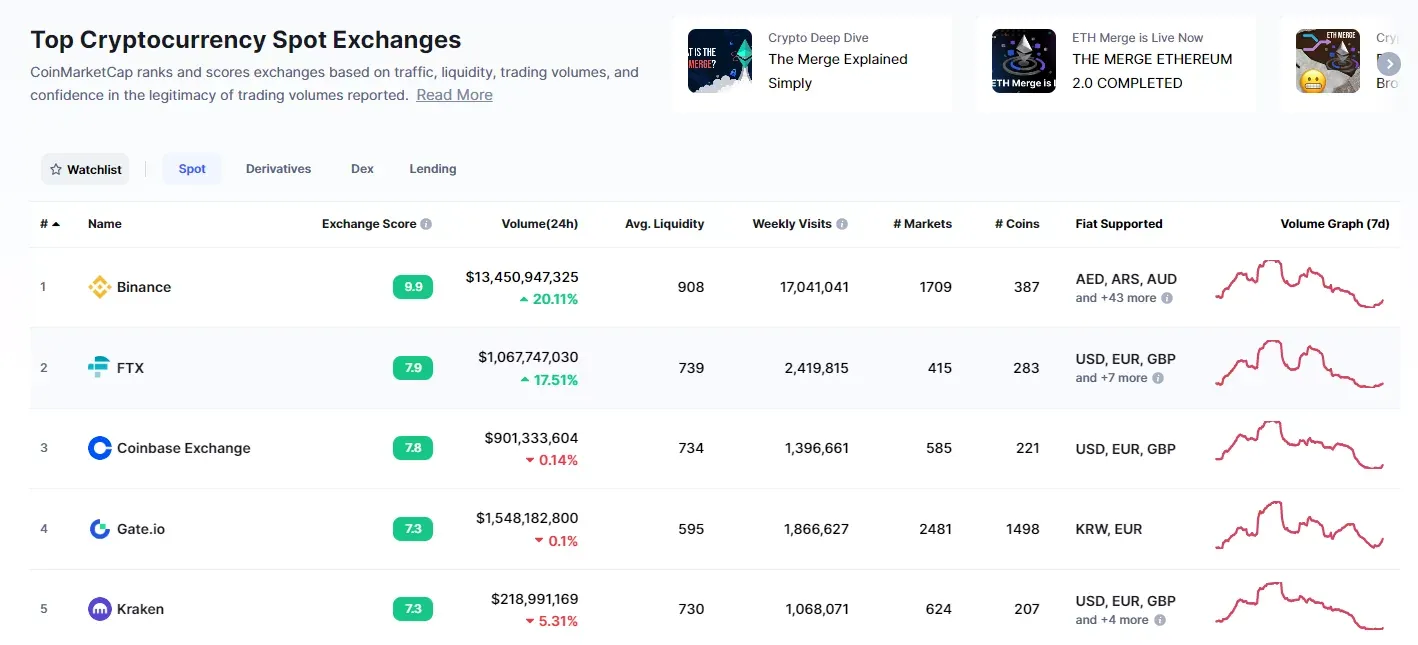Sort by # Markets column header
The width and height of the screenshot is (1418, 645).
(x=922, y=224)
